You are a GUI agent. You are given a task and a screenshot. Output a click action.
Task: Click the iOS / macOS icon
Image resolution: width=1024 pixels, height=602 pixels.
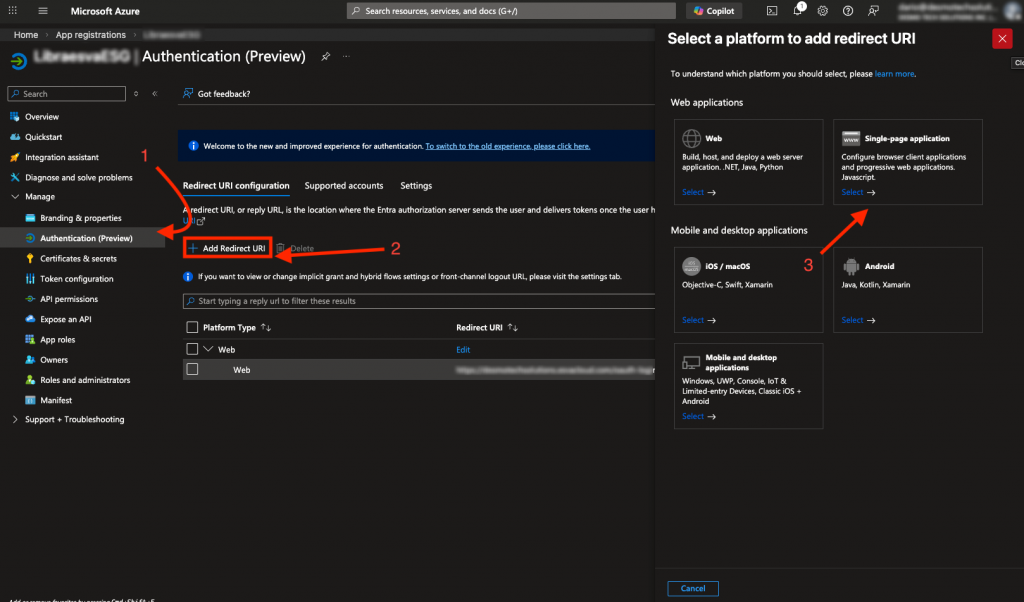click(x=692, y=266)
